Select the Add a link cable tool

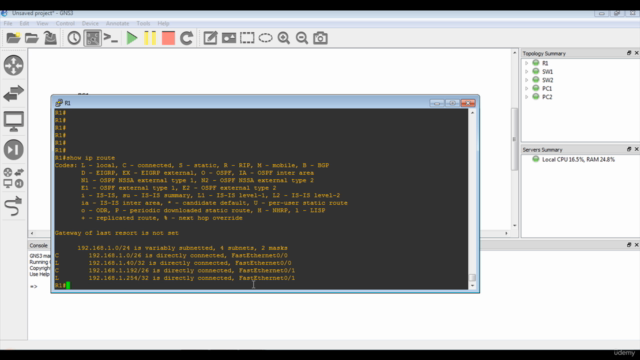(13, 206)
